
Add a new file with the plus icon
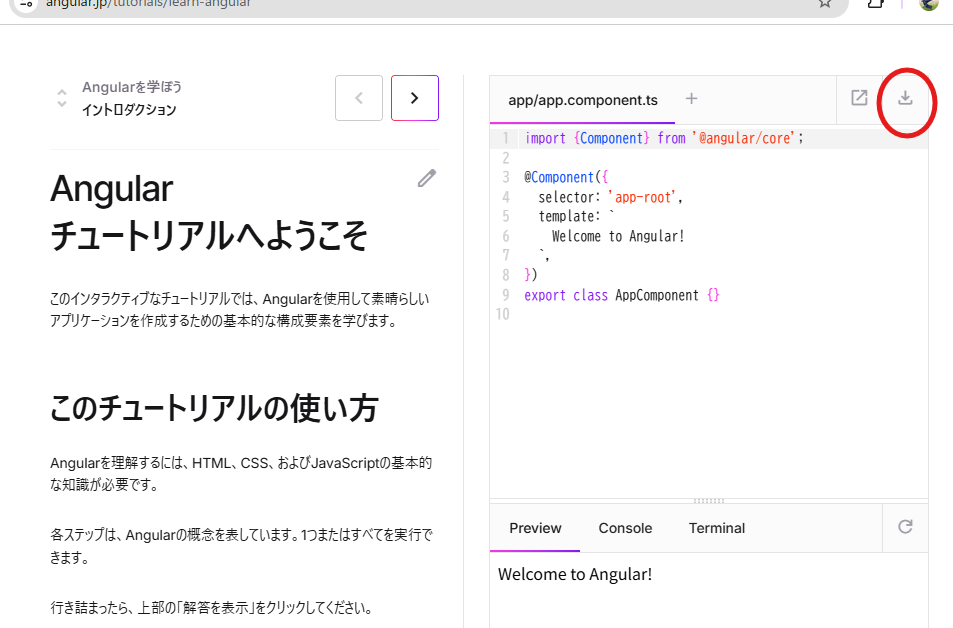pyautogui.click(x=691, y=99)
